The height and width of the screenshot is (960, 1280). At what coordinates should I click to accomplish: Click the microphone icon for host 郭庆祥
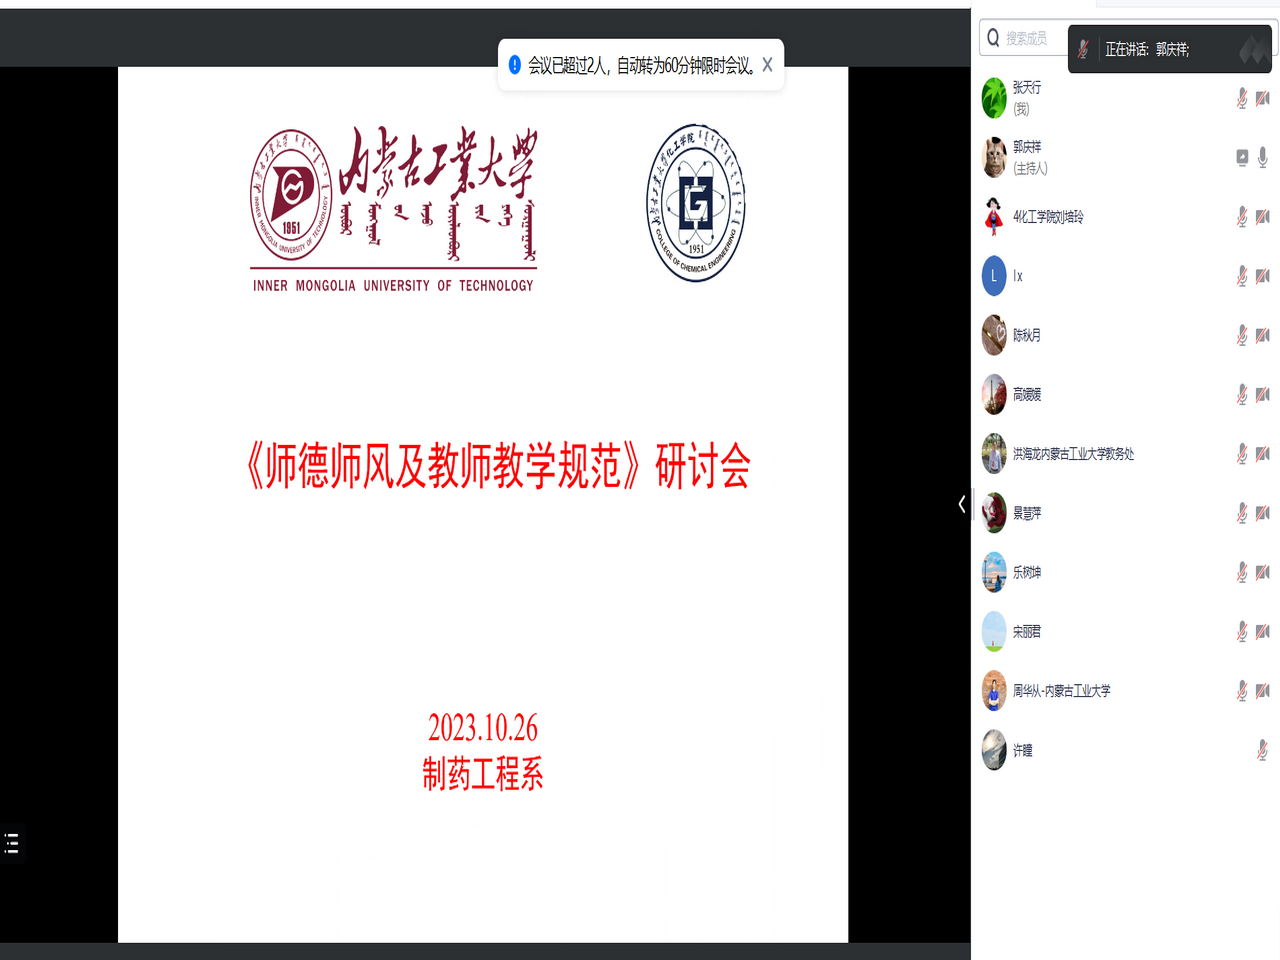1263,157
